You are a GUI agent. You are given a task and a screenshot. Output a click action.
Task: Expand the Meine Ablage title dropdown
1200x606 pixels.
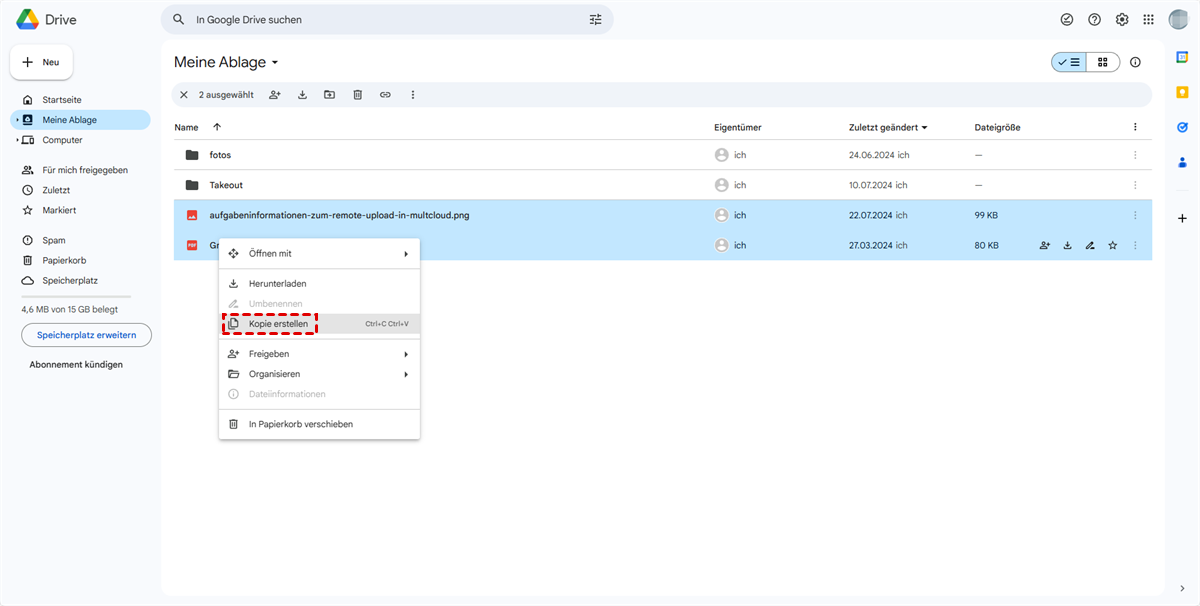275,63
